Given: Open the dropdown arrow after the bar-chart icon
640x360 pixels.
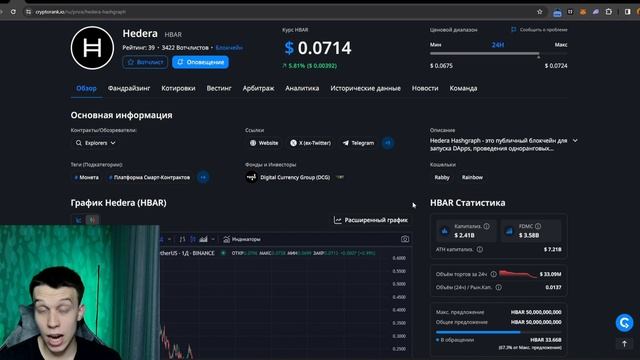Looking at the screenshot, I should [x=213, y=239].
